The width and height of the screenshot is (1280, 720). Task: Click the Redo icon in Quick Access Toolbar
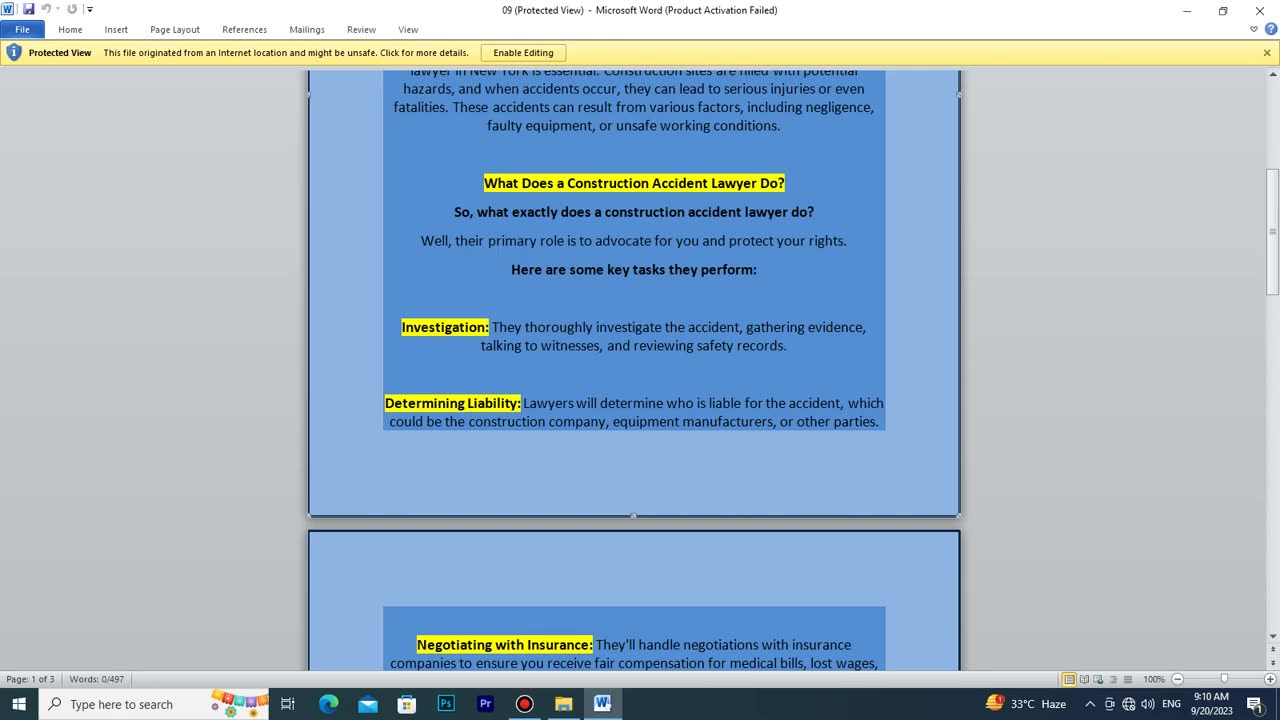pyautogui.click(x=72, y=10)
